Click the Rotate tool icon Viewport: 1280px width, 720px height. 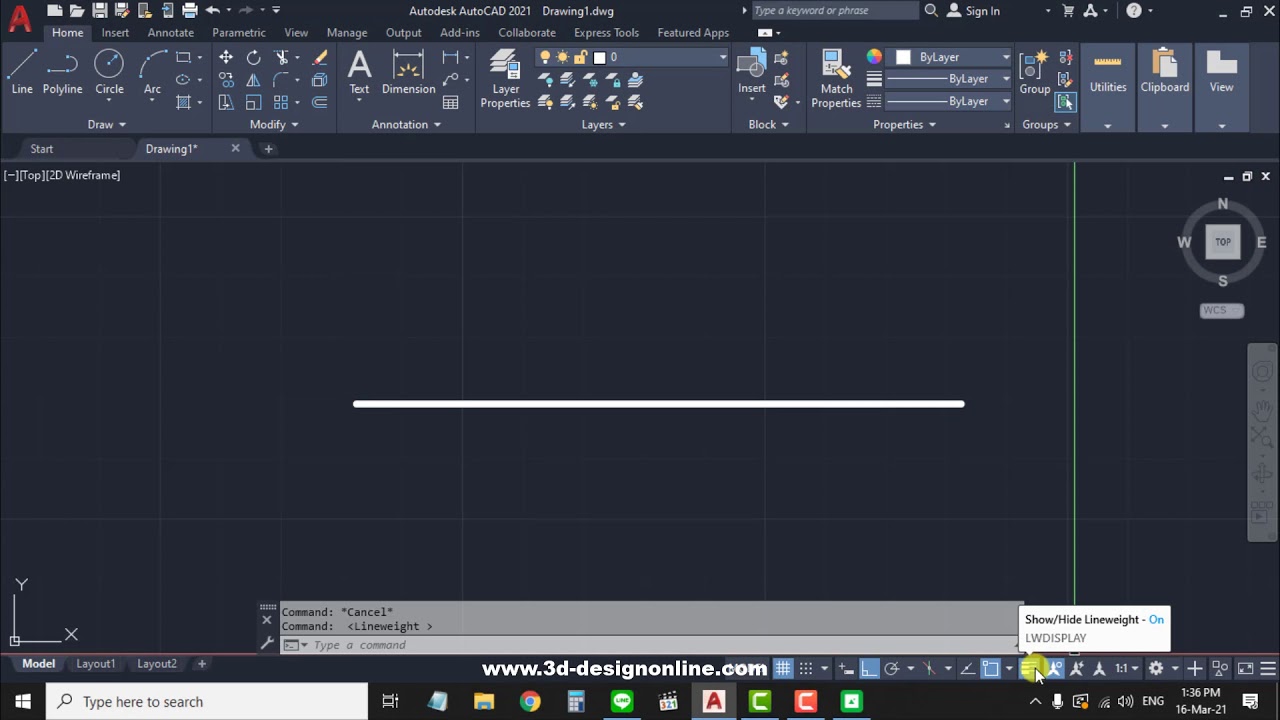click(x=253, y=58)
